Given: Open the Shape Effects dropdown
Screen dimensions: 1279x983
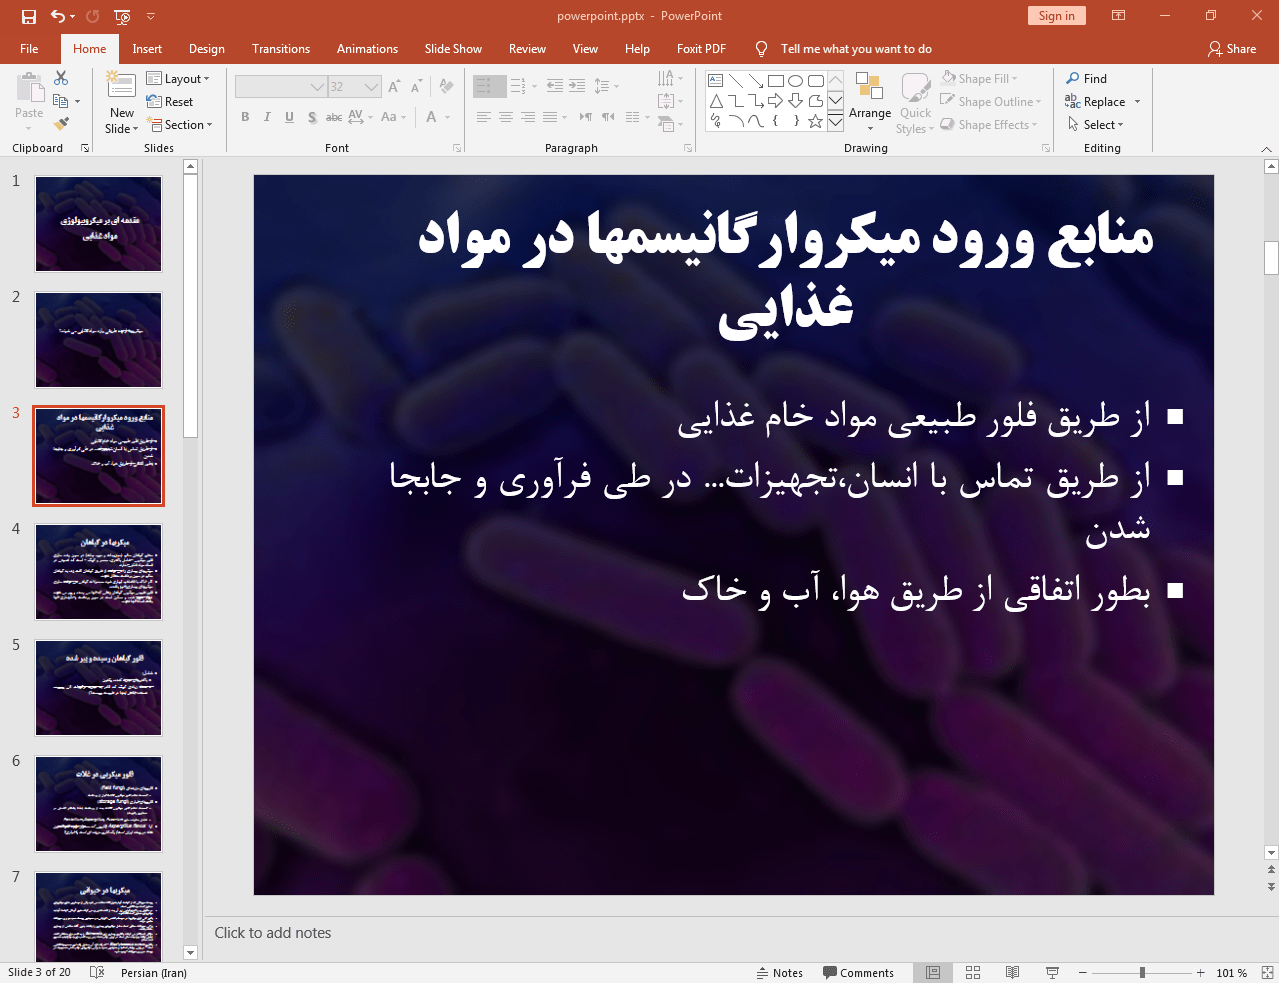Looking at the screenshot, I should tap(989, 124).
